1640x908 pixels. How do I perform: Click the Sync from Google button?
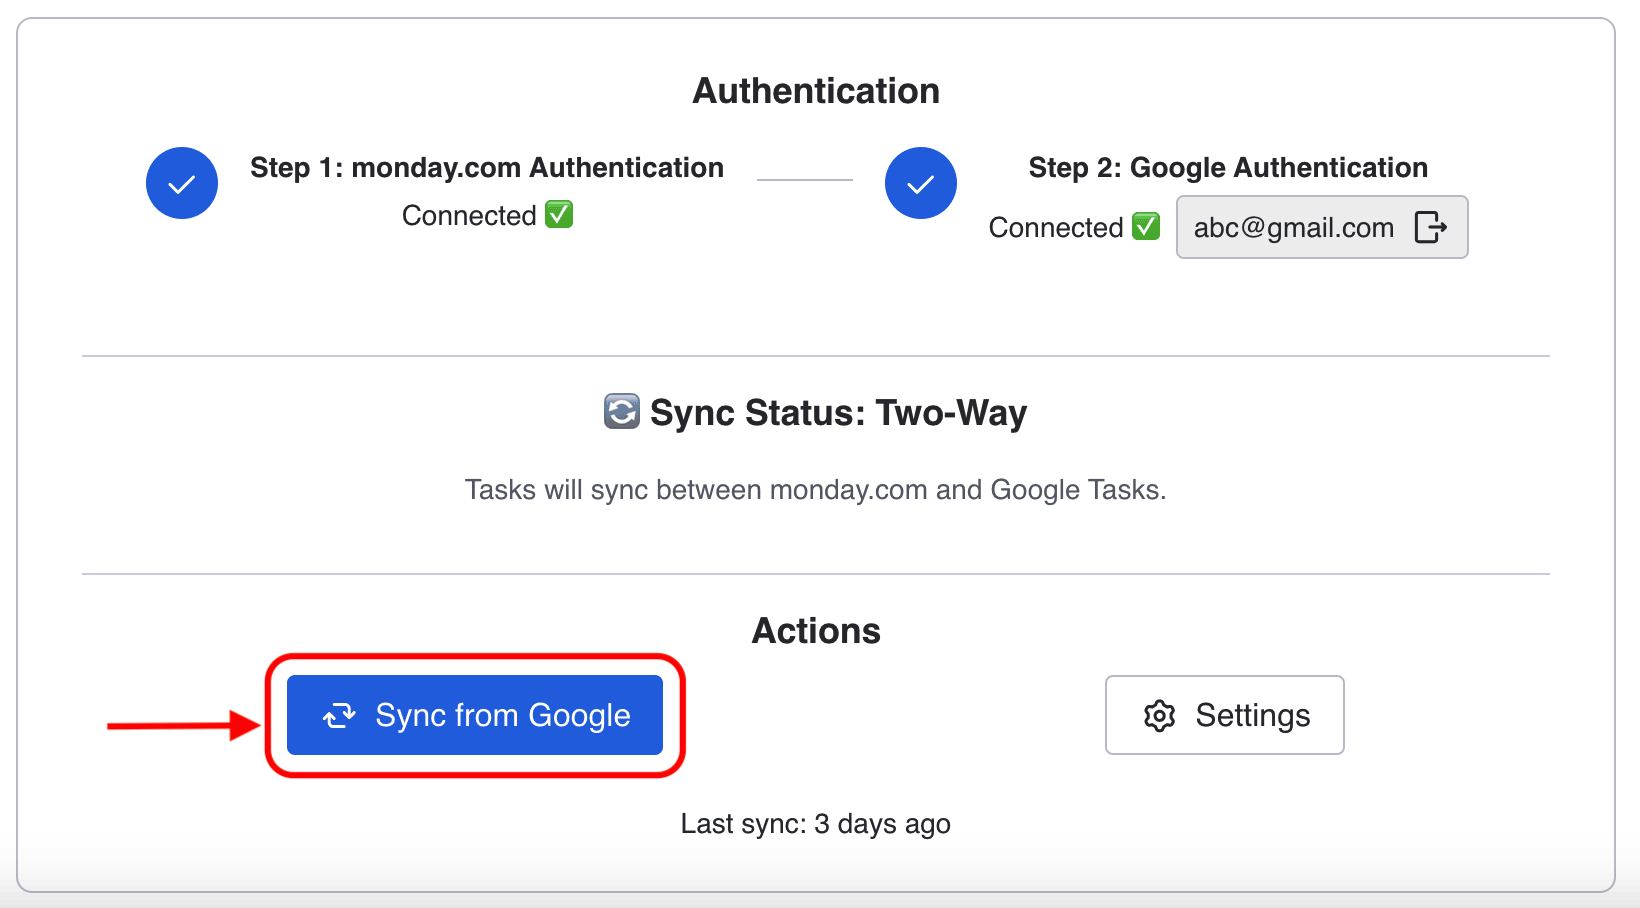click(x=475, y=715)
